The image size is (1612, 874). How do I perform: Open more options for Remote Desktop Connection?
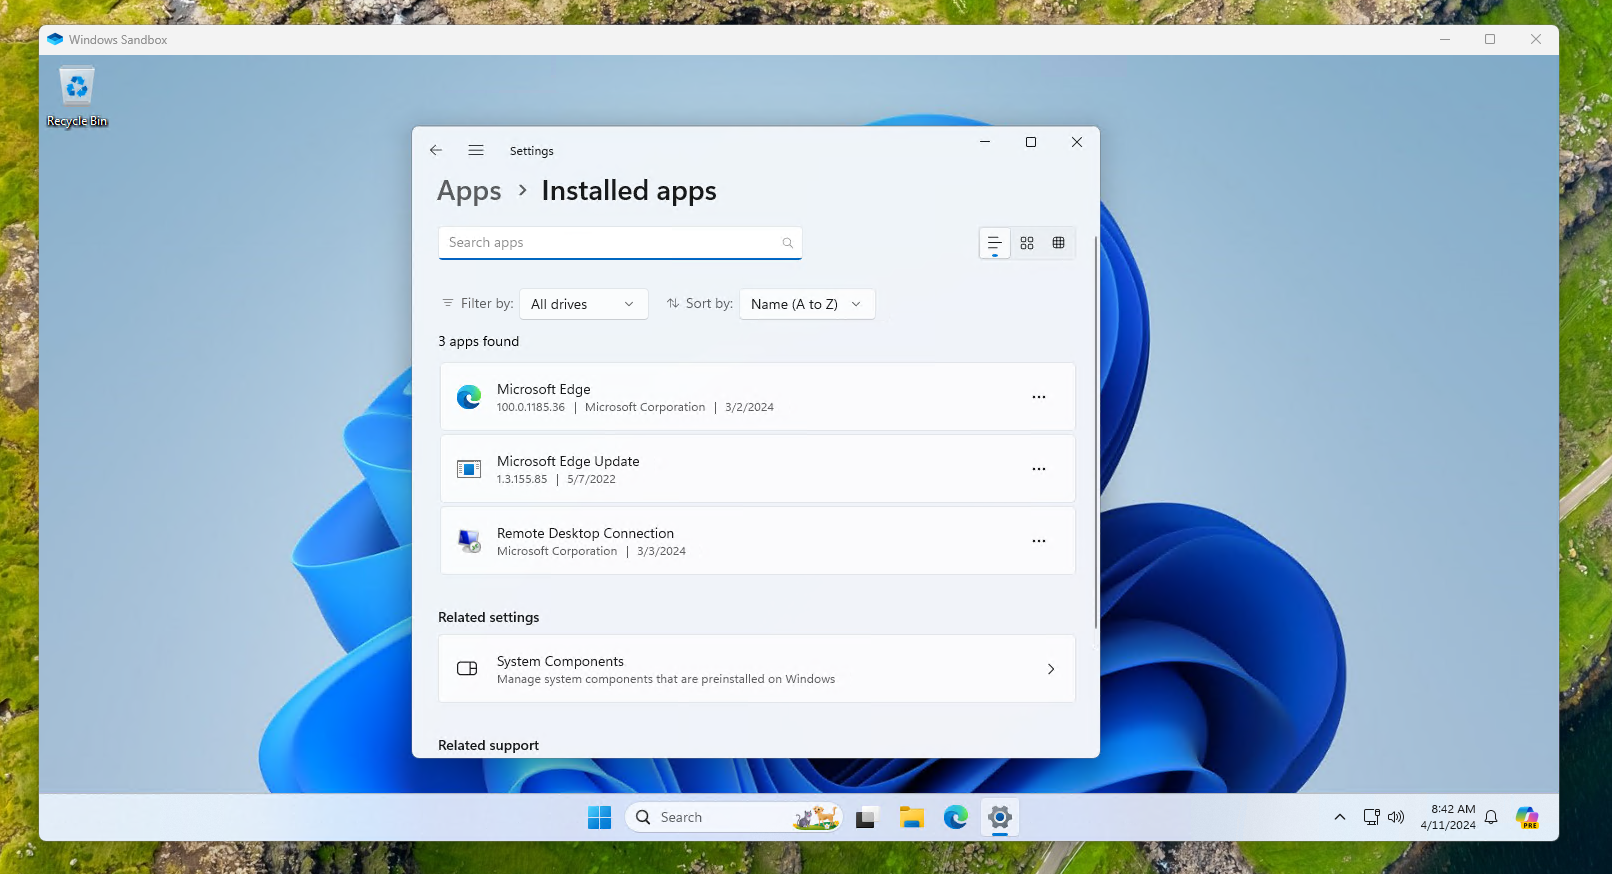coord(1039,541)
